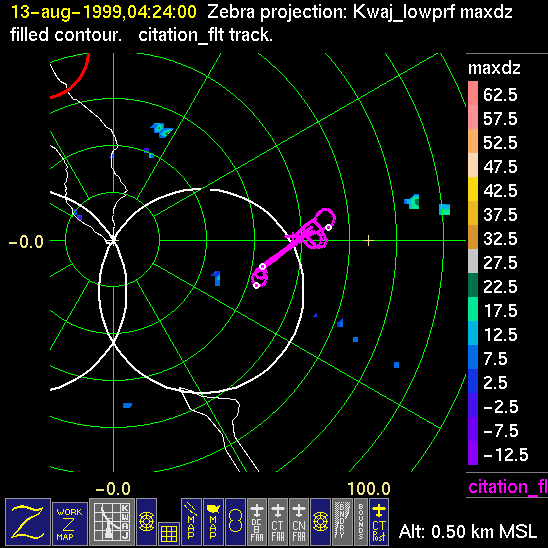Image resolution: width=548 pixels, height=548 pixels.
Task: Click the large Zebra Z logo icon
Action: pyautogui.click(x=28, y=522)
